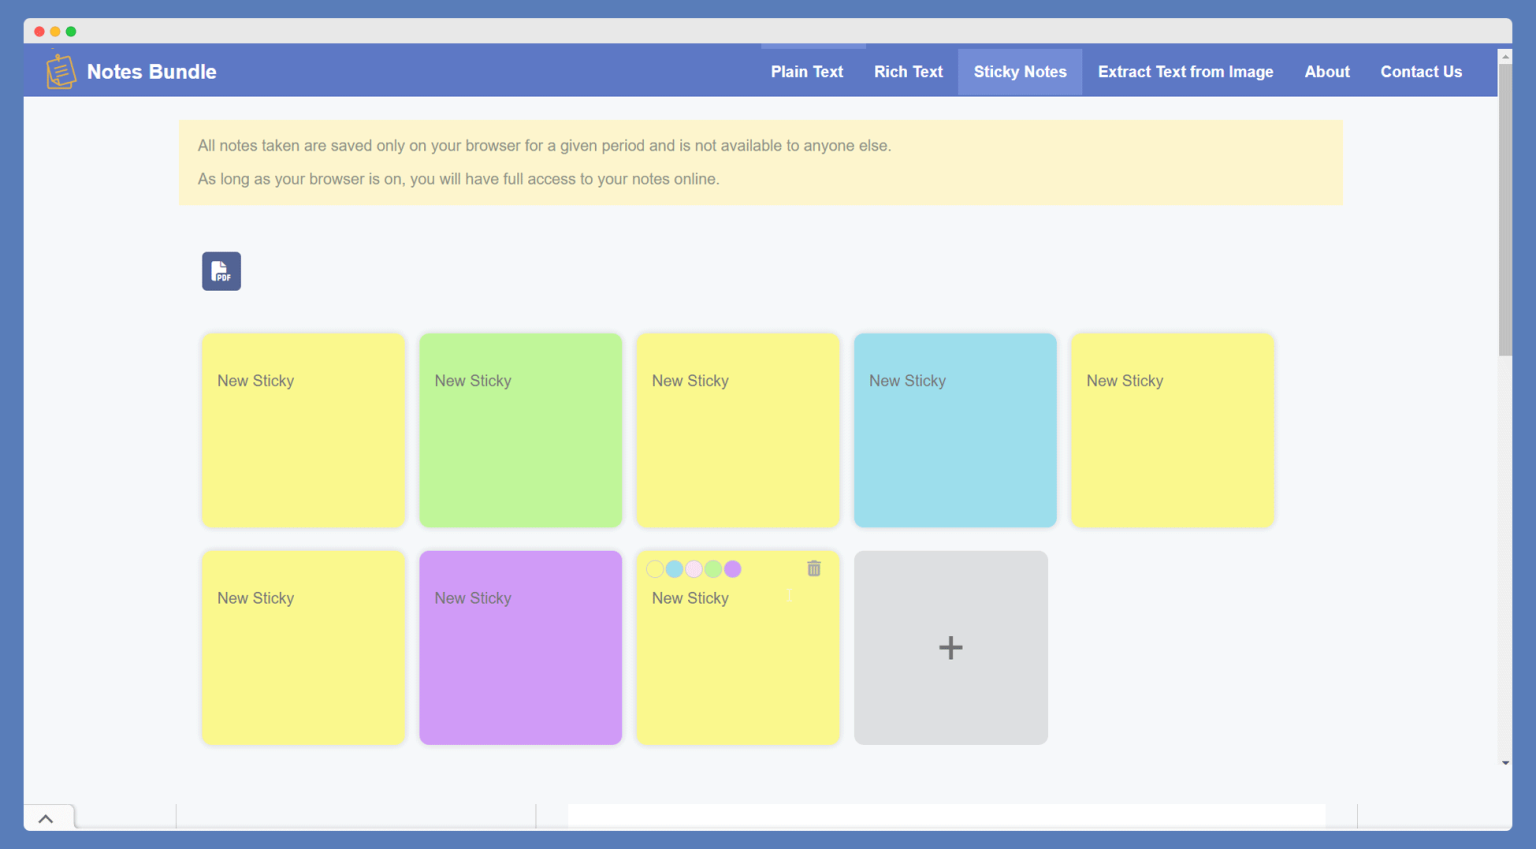Screen dimensions: 1536x849
Task: Visit the About page
Action: click(x=1327, y=71)
